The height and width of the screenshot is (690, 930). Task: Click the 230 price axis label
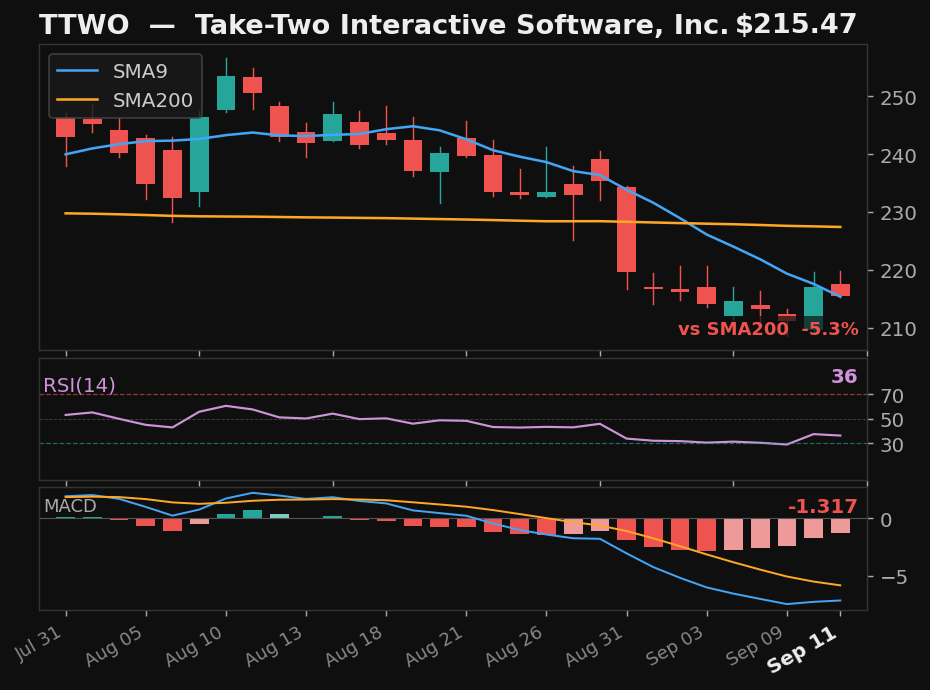(x=898, y=213)
